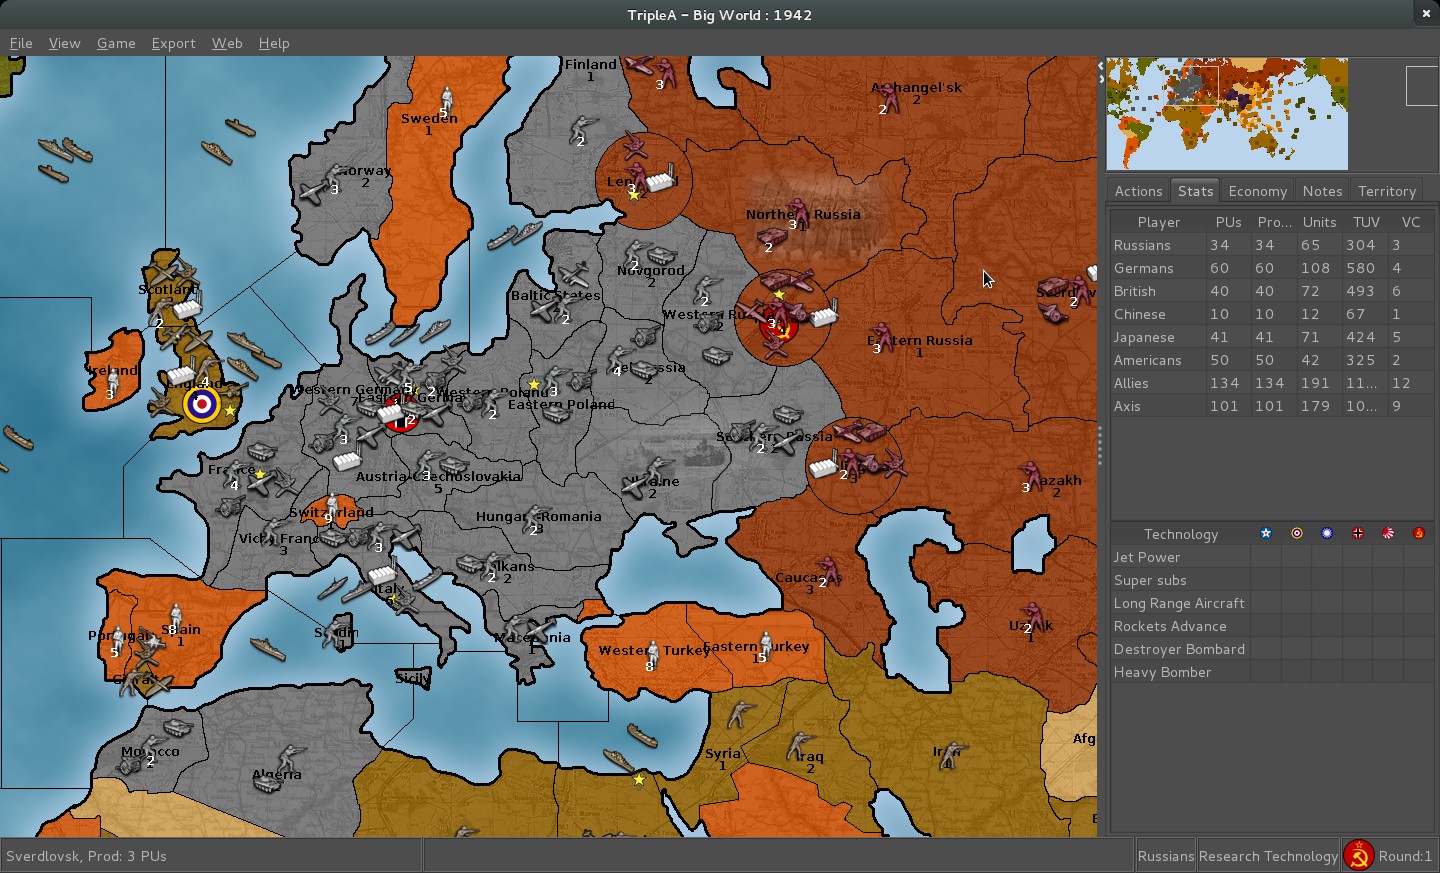1440x873 pixels.
Task: Open the Game menu
Action: coord(116,43)
